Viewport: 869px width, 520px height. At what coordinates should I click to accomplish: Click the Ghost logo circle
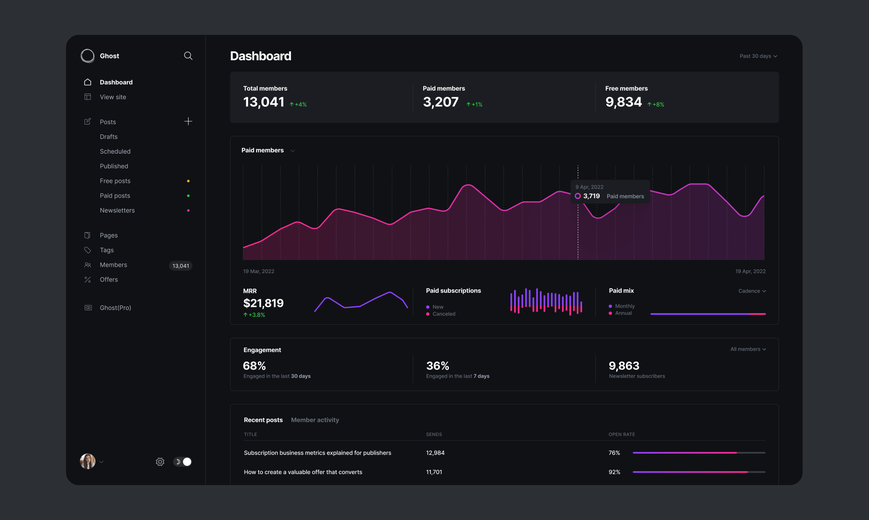point(88,56)
